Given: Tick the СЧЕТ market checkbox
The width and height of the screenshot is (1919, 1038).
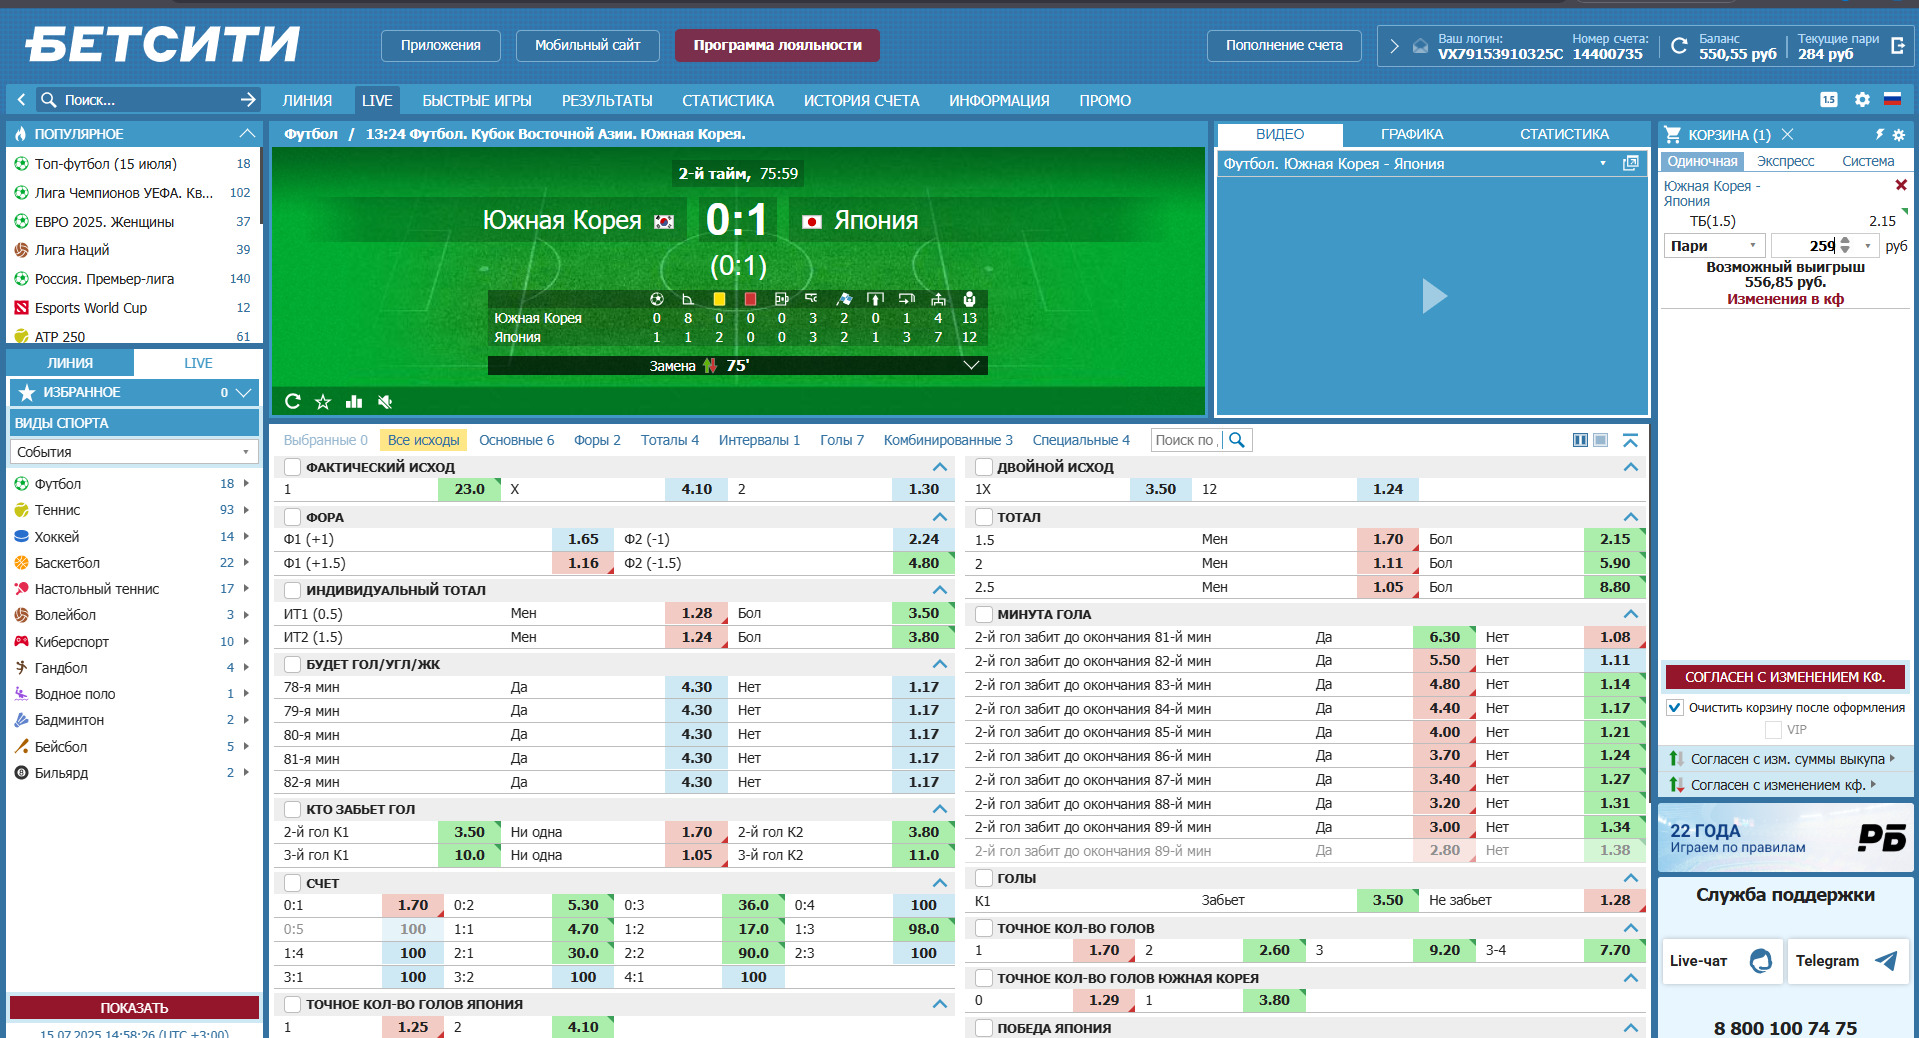Looking at the screenshot, I should [293, 883].
